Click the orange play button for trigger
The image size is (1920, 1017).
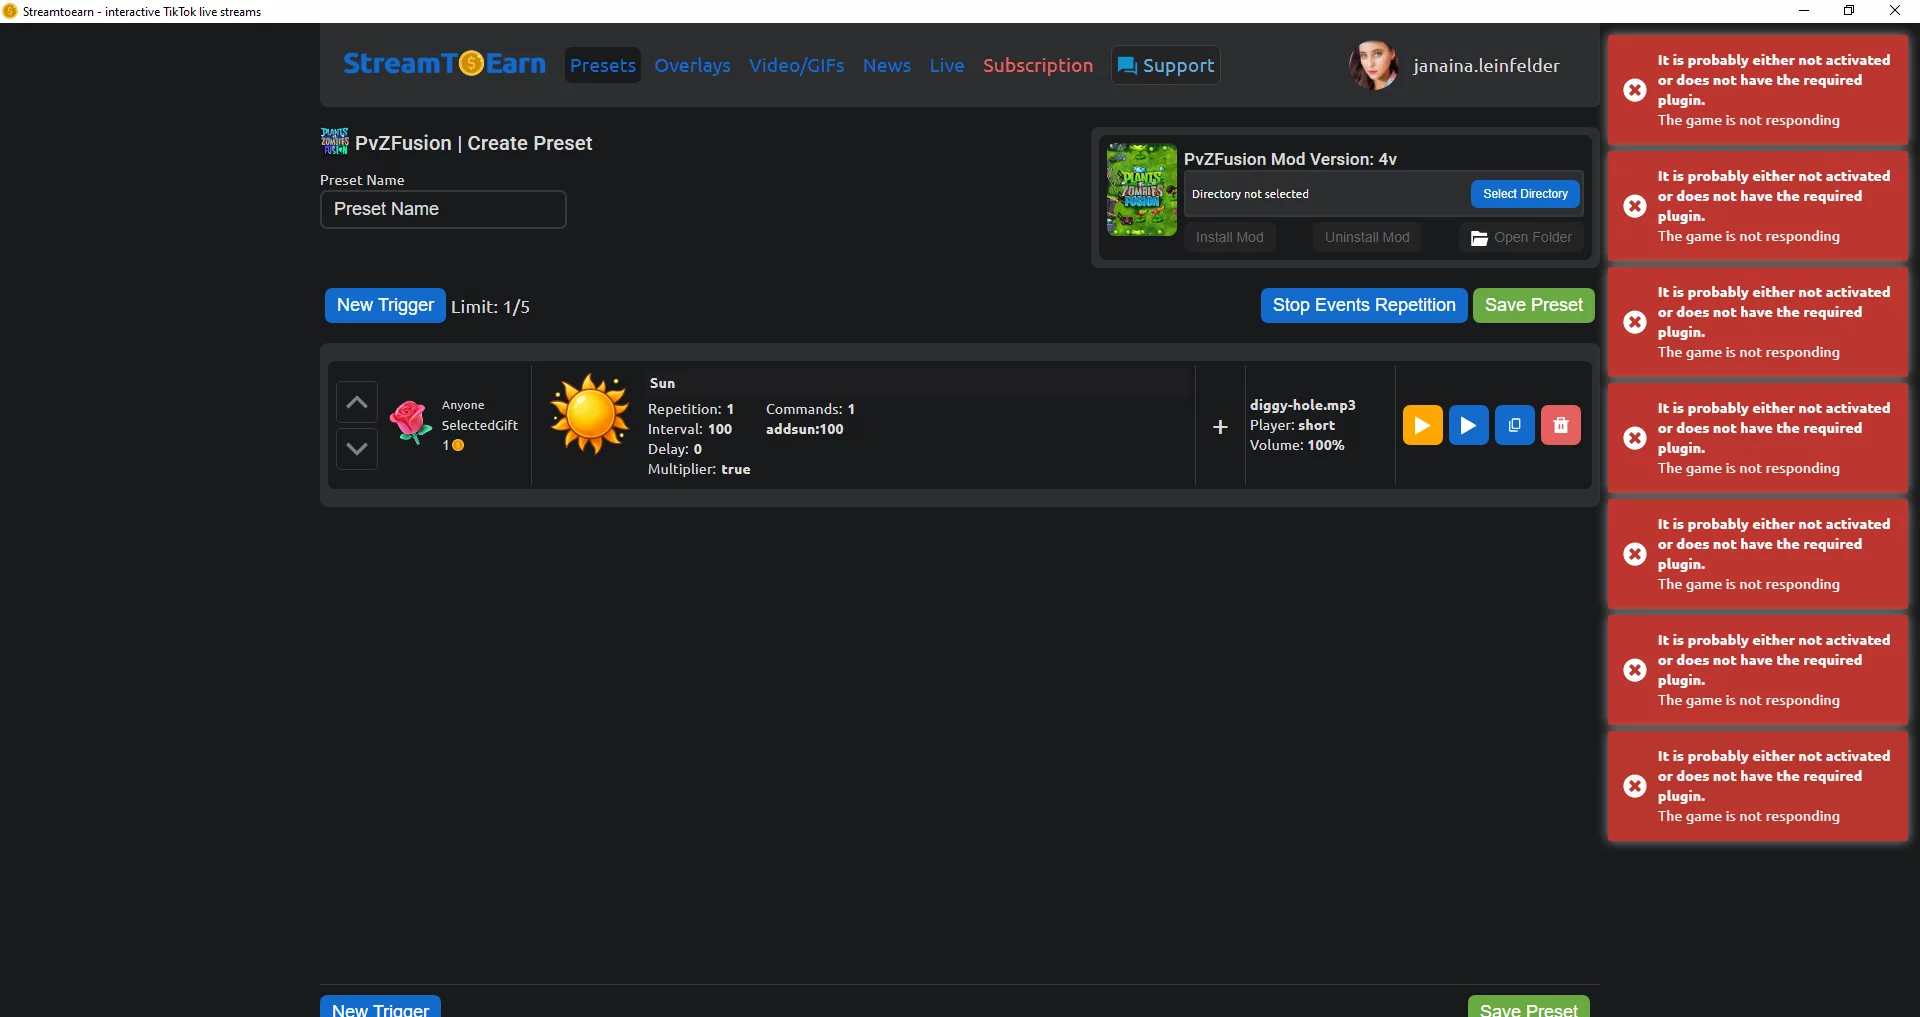(x=1422, y=425)
